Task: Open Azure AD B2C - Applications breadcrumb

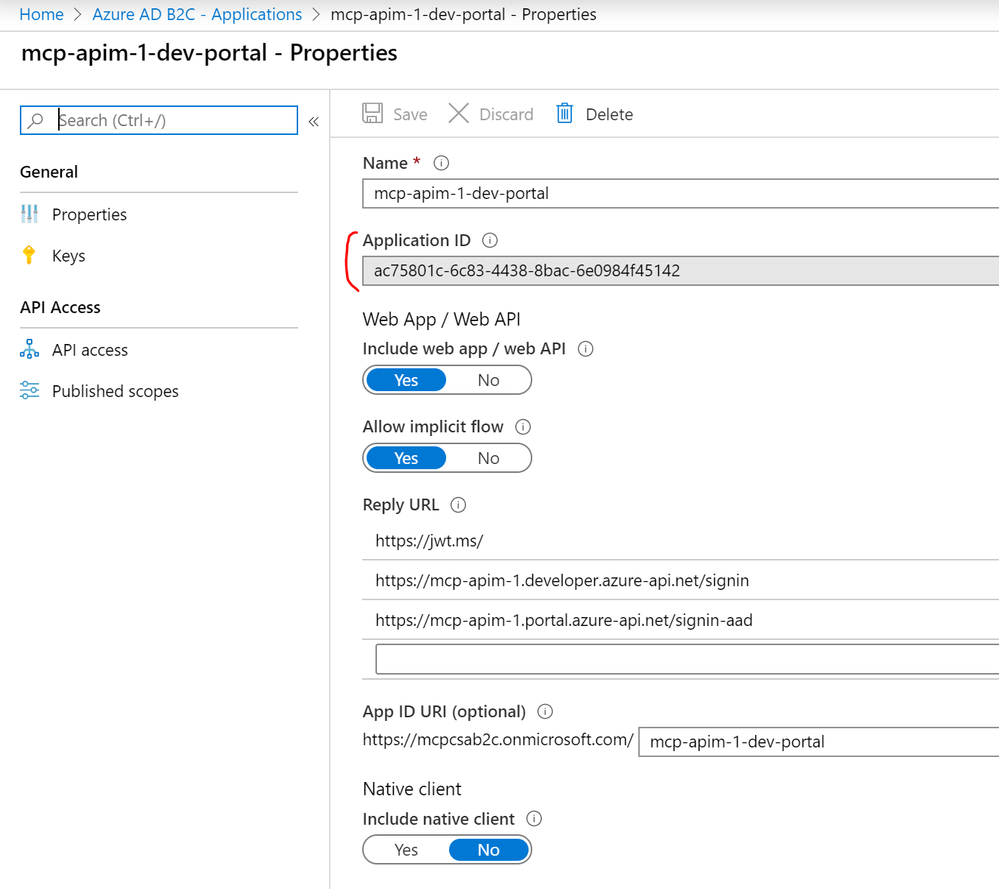Action: click(x=197, y=14)
